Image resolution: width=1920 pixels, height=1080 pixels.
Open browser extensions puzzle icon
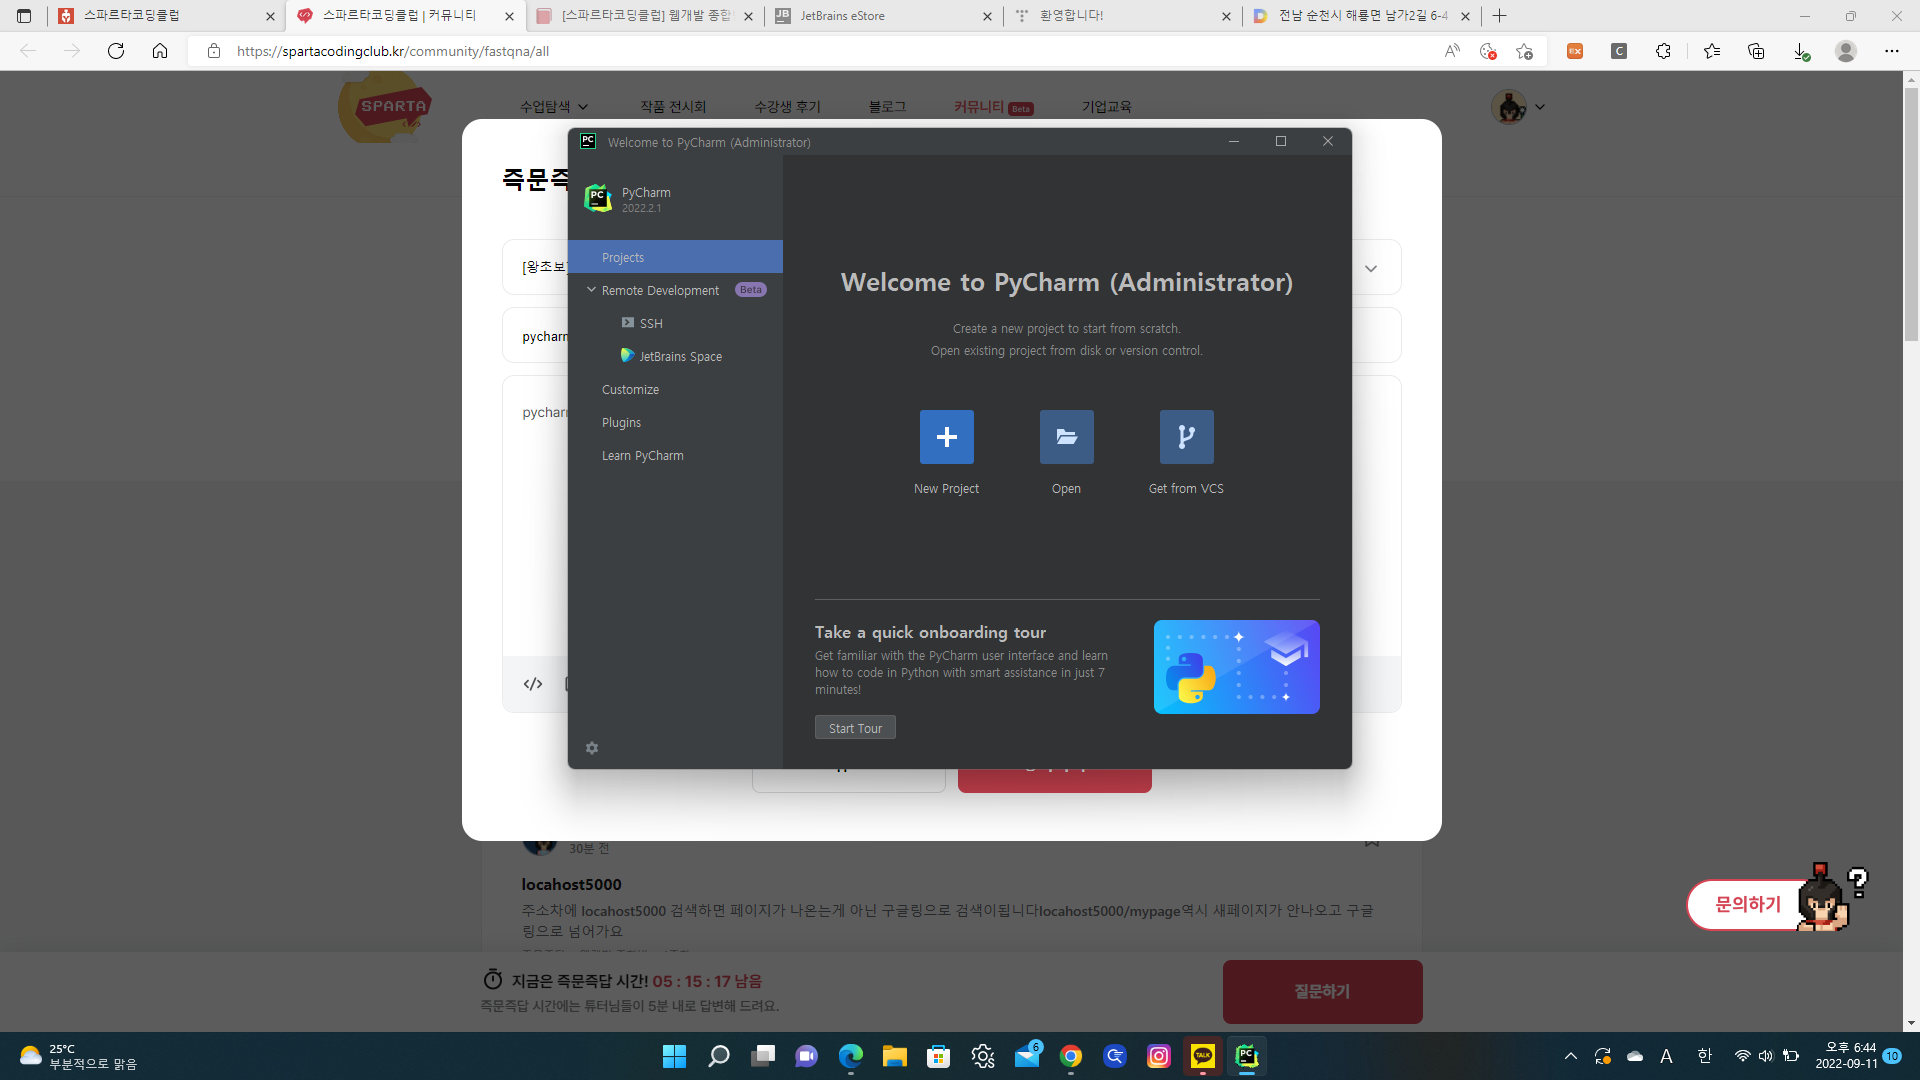click(x=1663, y=51)
